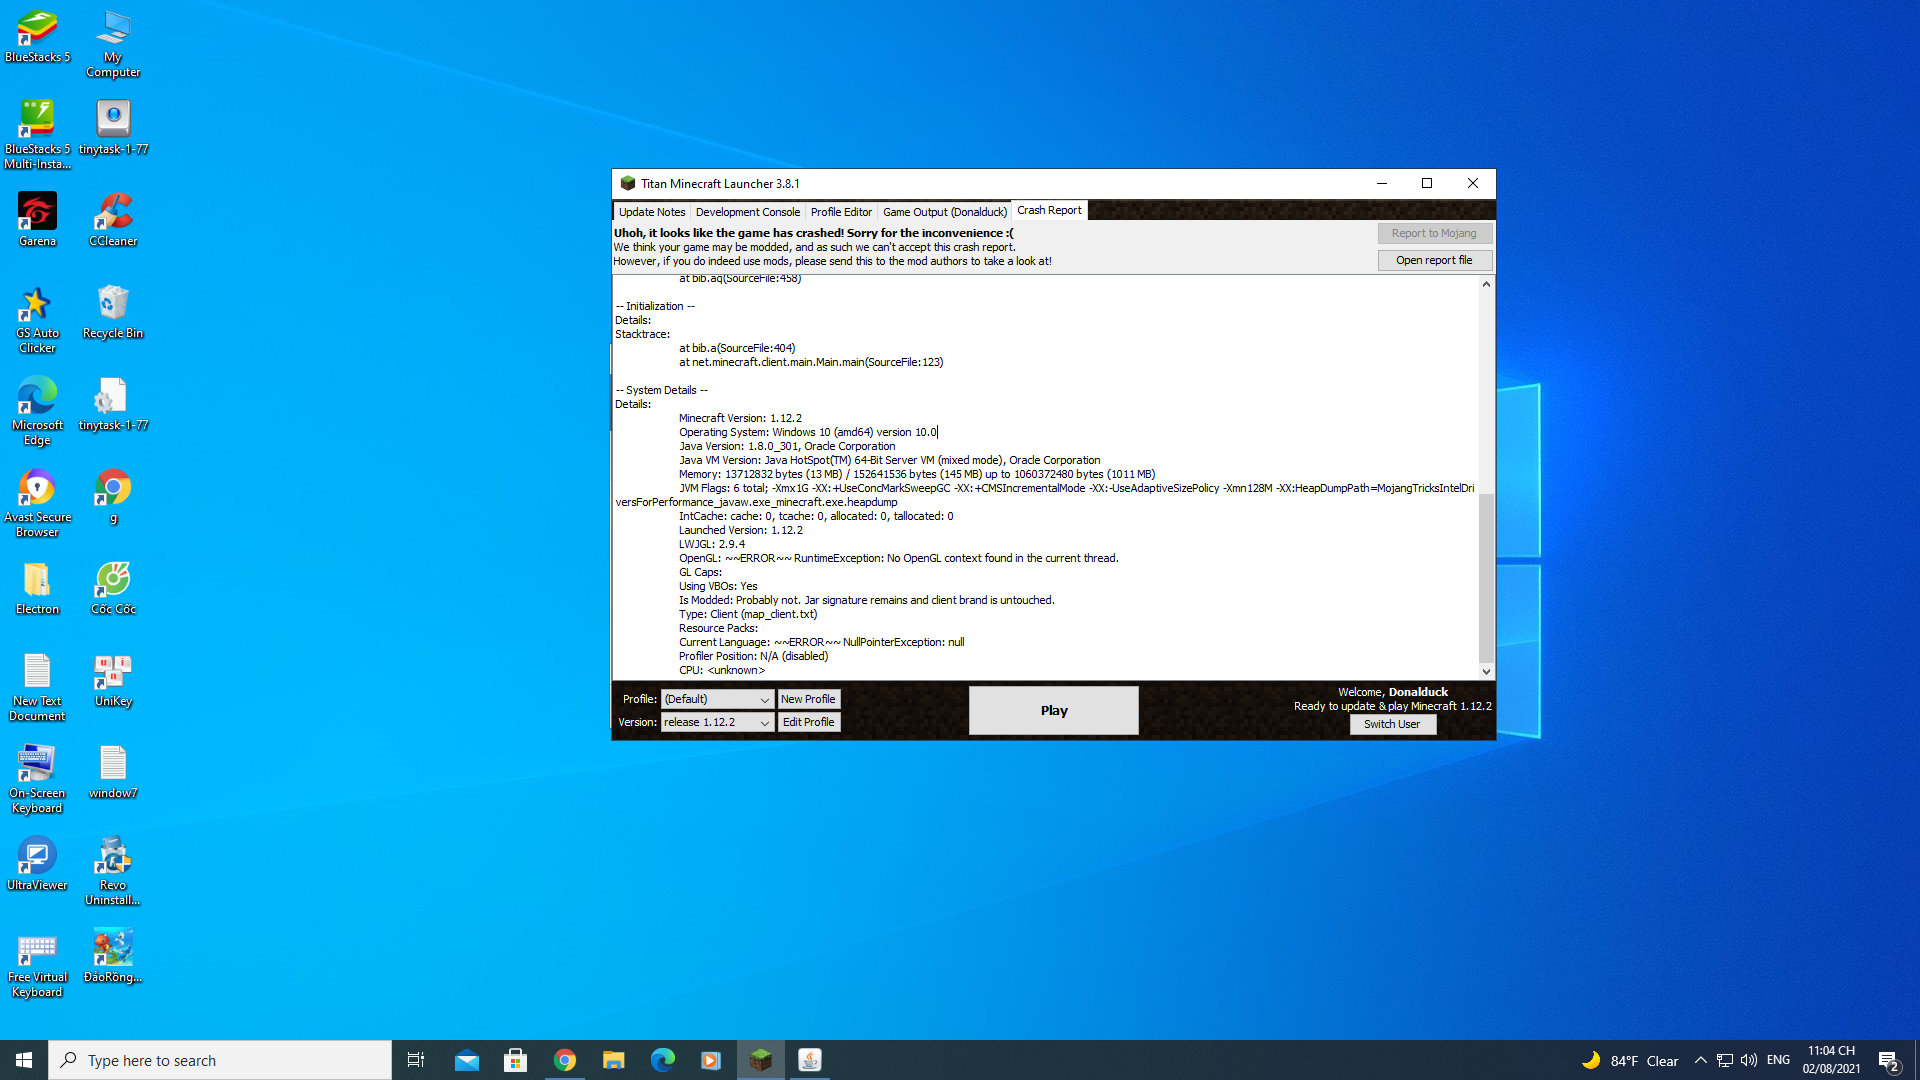The image size is (1920, 1080).
Task: Expand the Profile dropdown
Action: pyautogui.click(x=764, y=700)
